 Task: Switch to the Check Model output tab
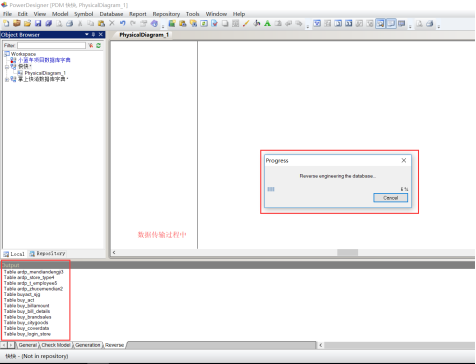point(56,345)
